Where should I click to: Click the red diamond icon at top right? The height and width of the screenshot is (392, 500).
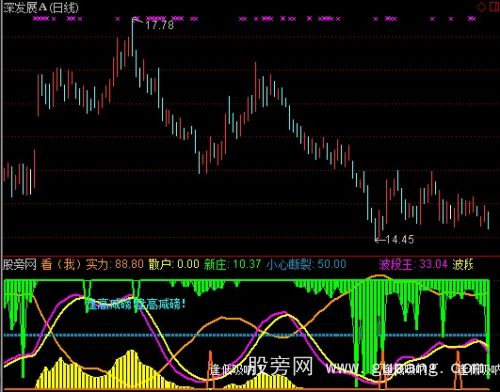(481, 7)
